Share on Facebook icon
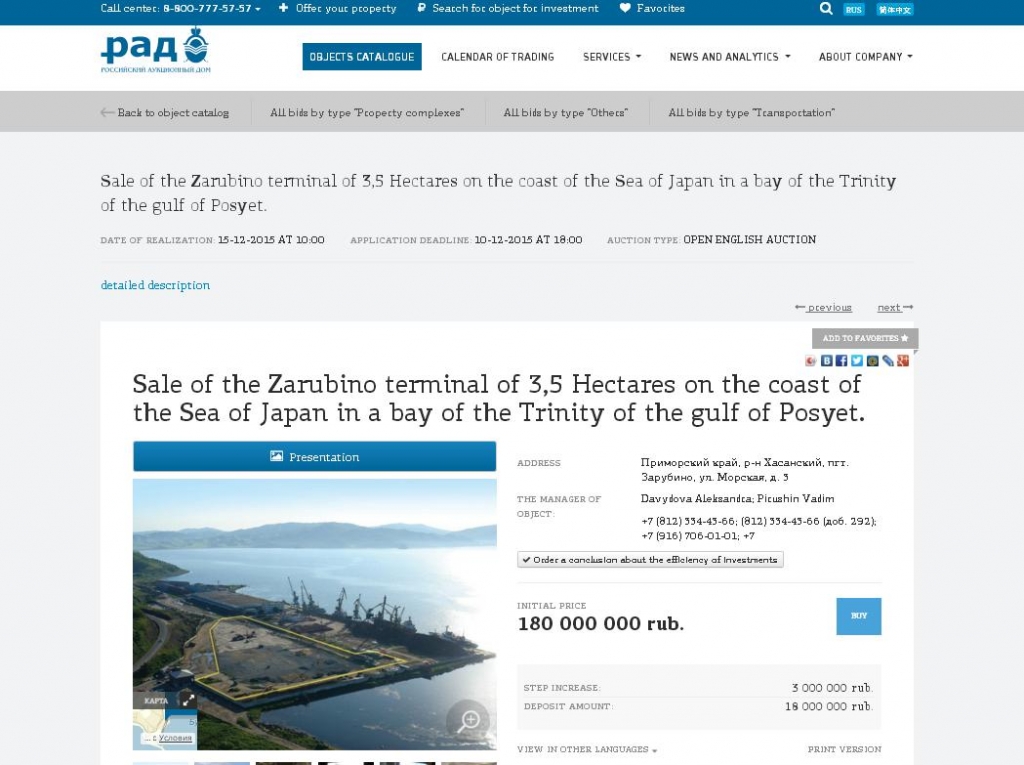 point(841,361)
